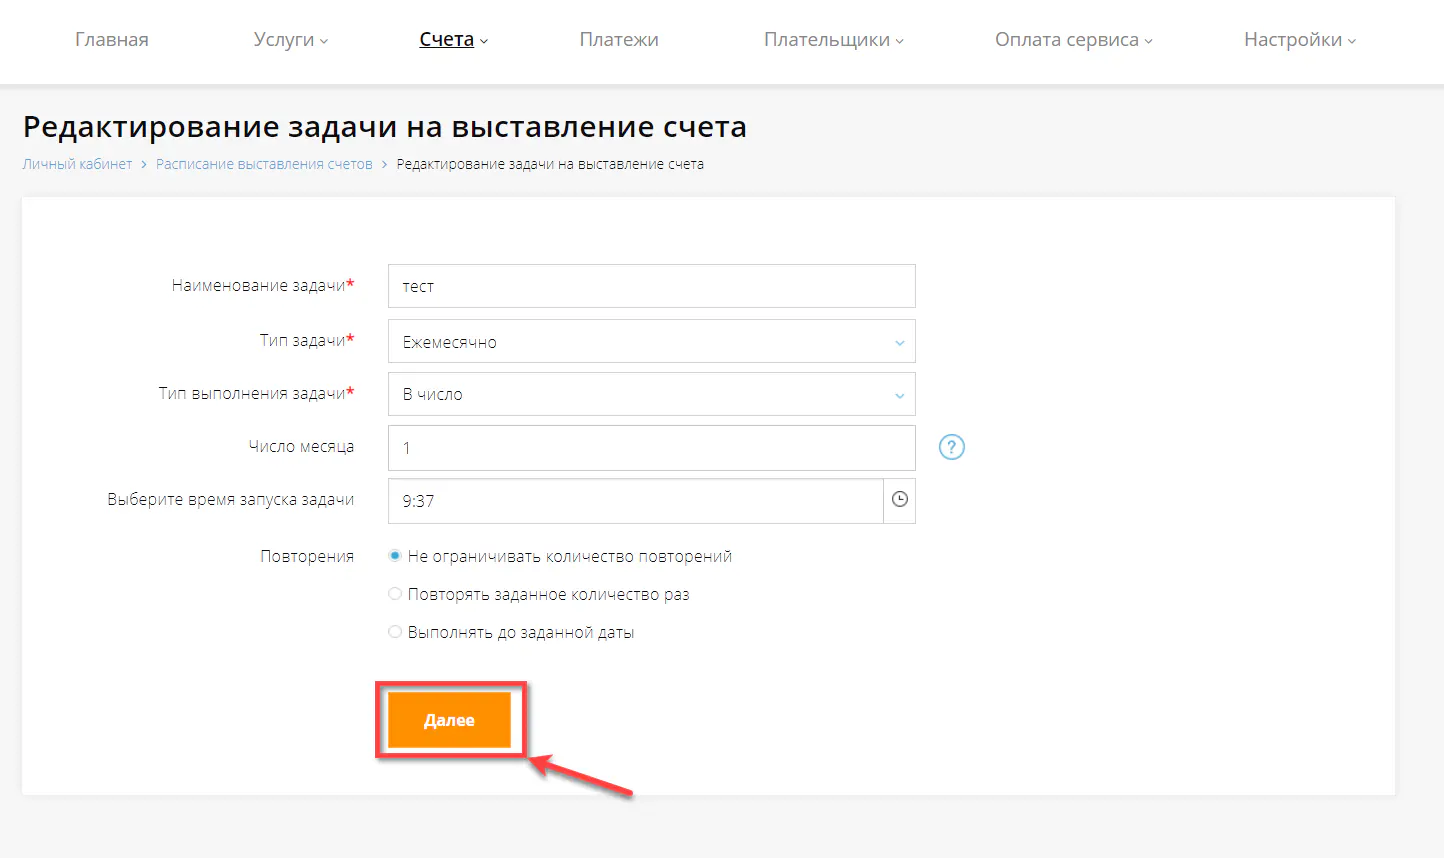Select 'Выполнять до заданной даты' option

[395, 631]
